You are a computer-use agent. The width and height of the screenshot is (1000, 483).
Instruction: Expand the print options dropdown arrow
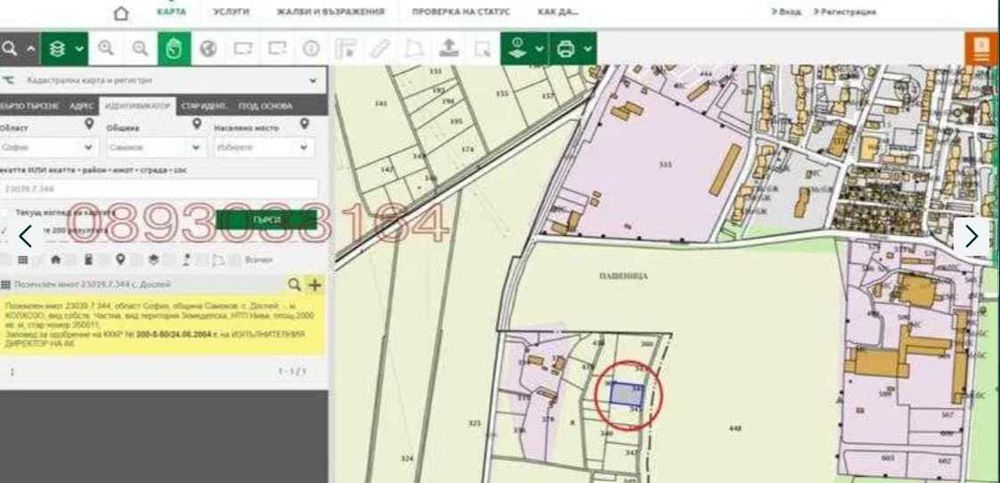[x=587, y=49]
